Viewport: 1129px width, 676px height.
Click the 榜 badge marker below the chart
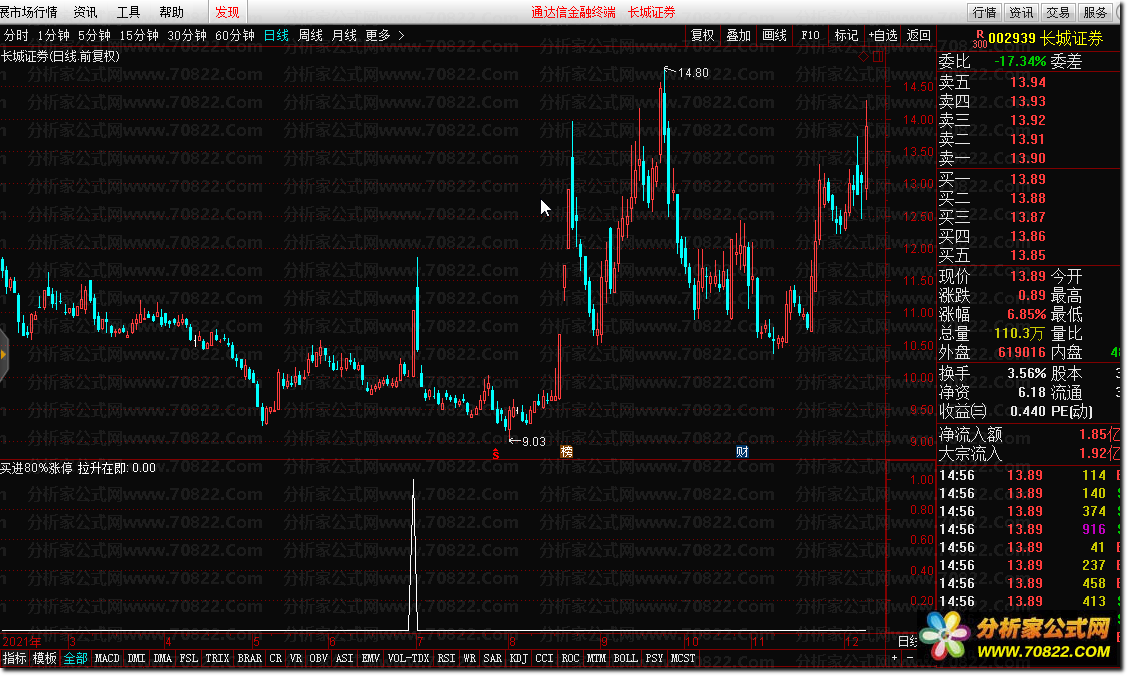[567, 451]
